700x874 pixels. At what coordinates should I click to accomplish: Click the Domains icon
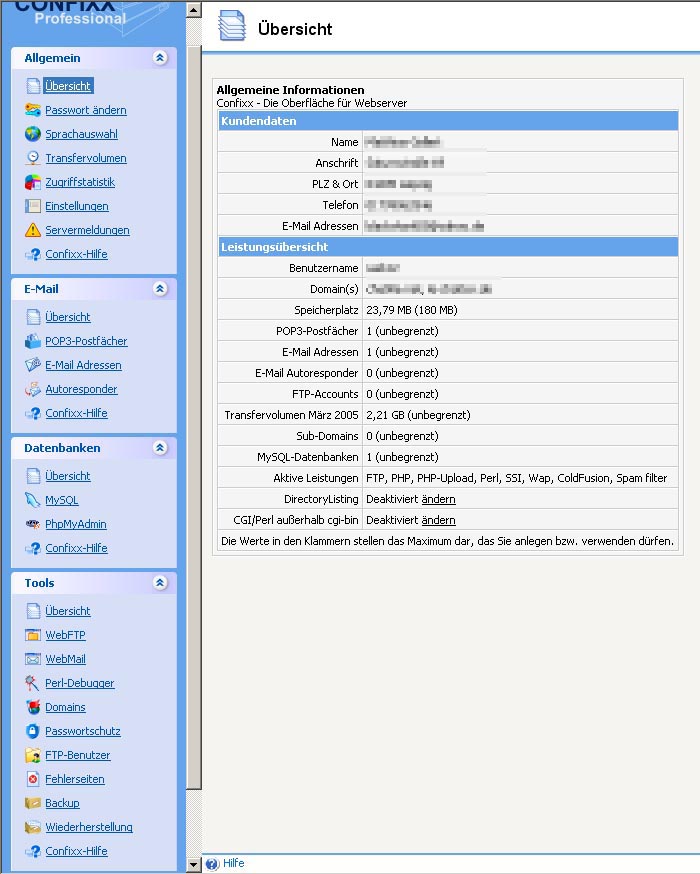click(33, 707)
